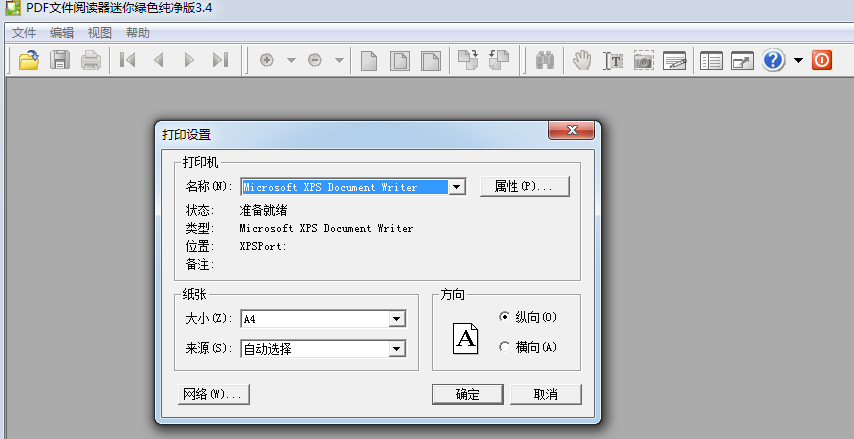Click the first page-fit icon
854x439 pixels.
click(x=369, y=60)
